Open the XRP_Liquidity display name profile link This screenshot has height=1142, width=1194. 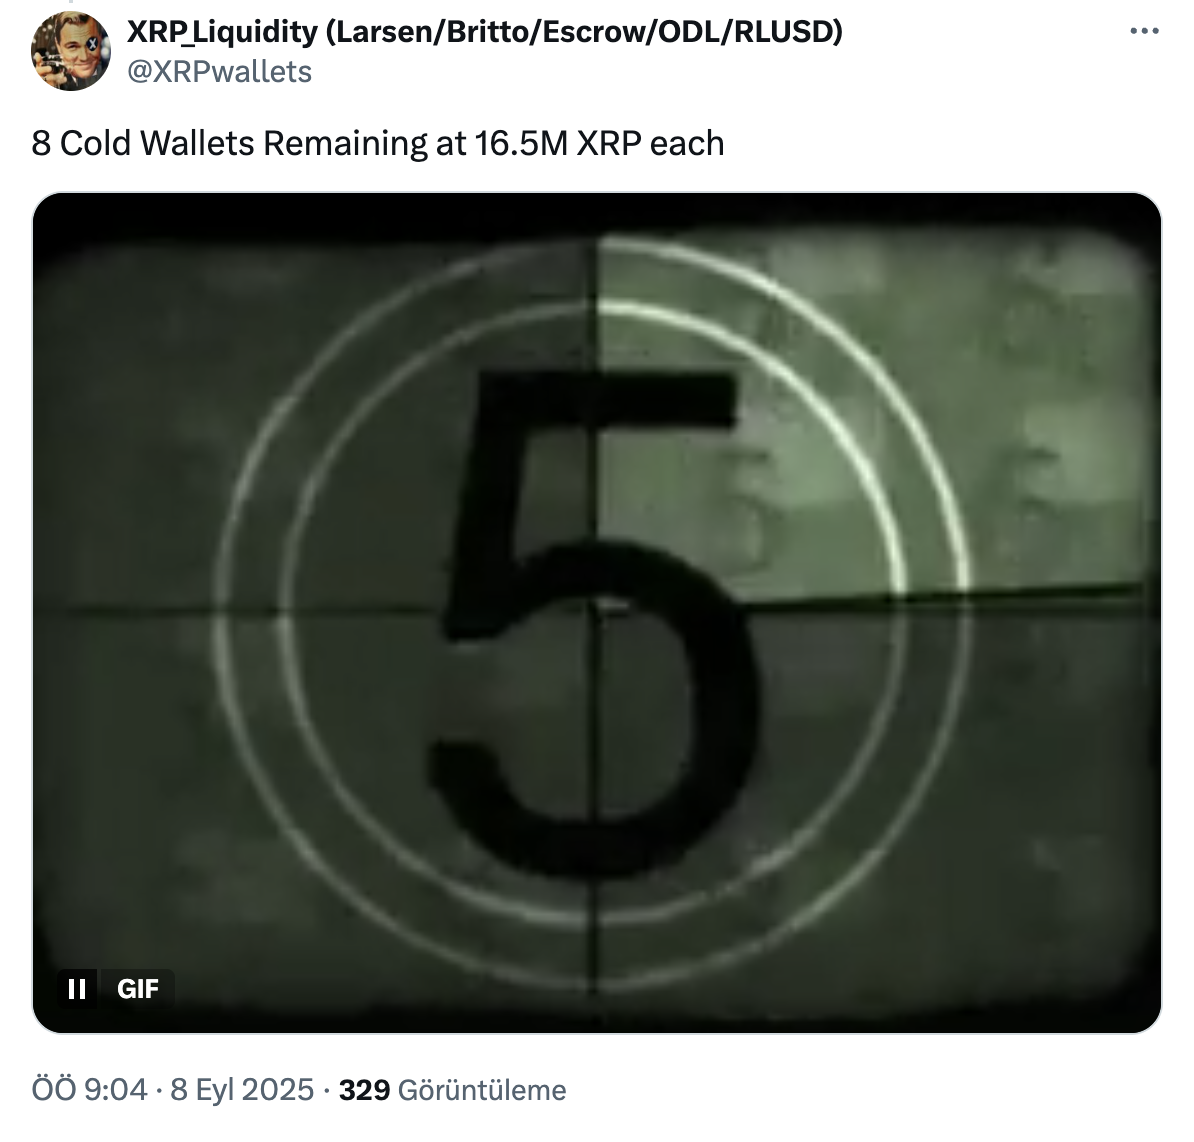pyautogui.click(x=484, y=31)
